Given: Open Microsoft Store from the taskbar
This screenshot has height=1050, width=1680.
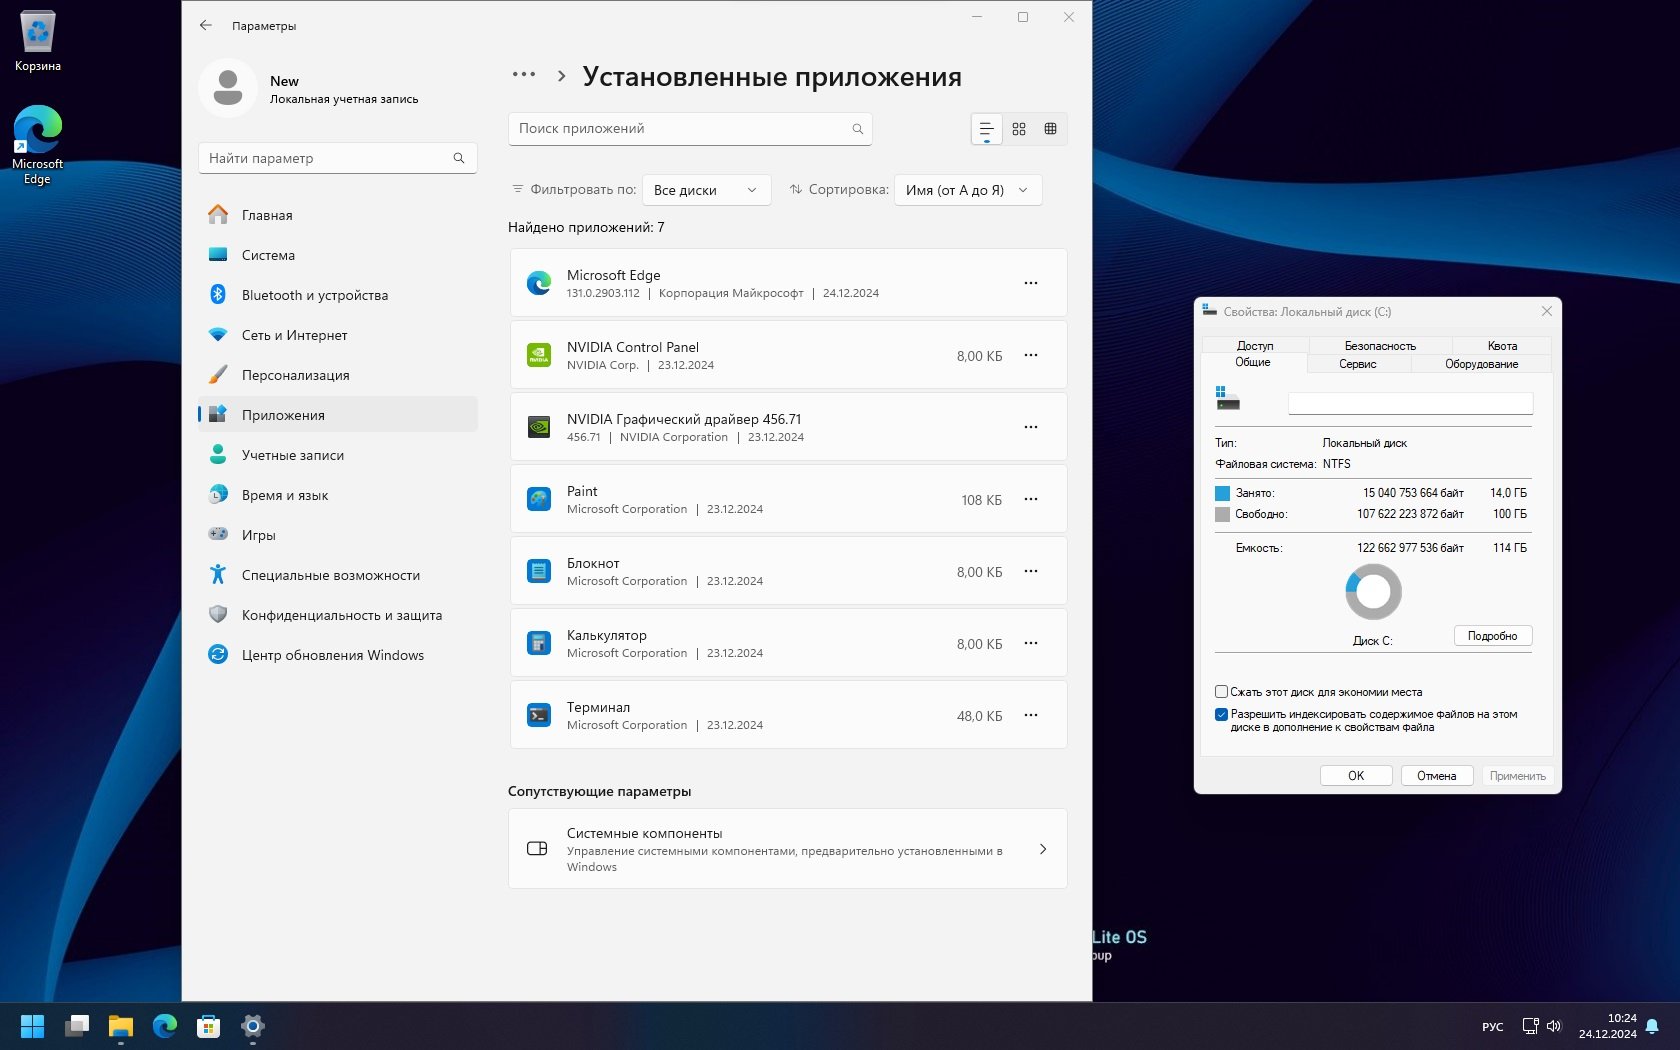Looking at the screenshot, I should tap(208, 1026).
